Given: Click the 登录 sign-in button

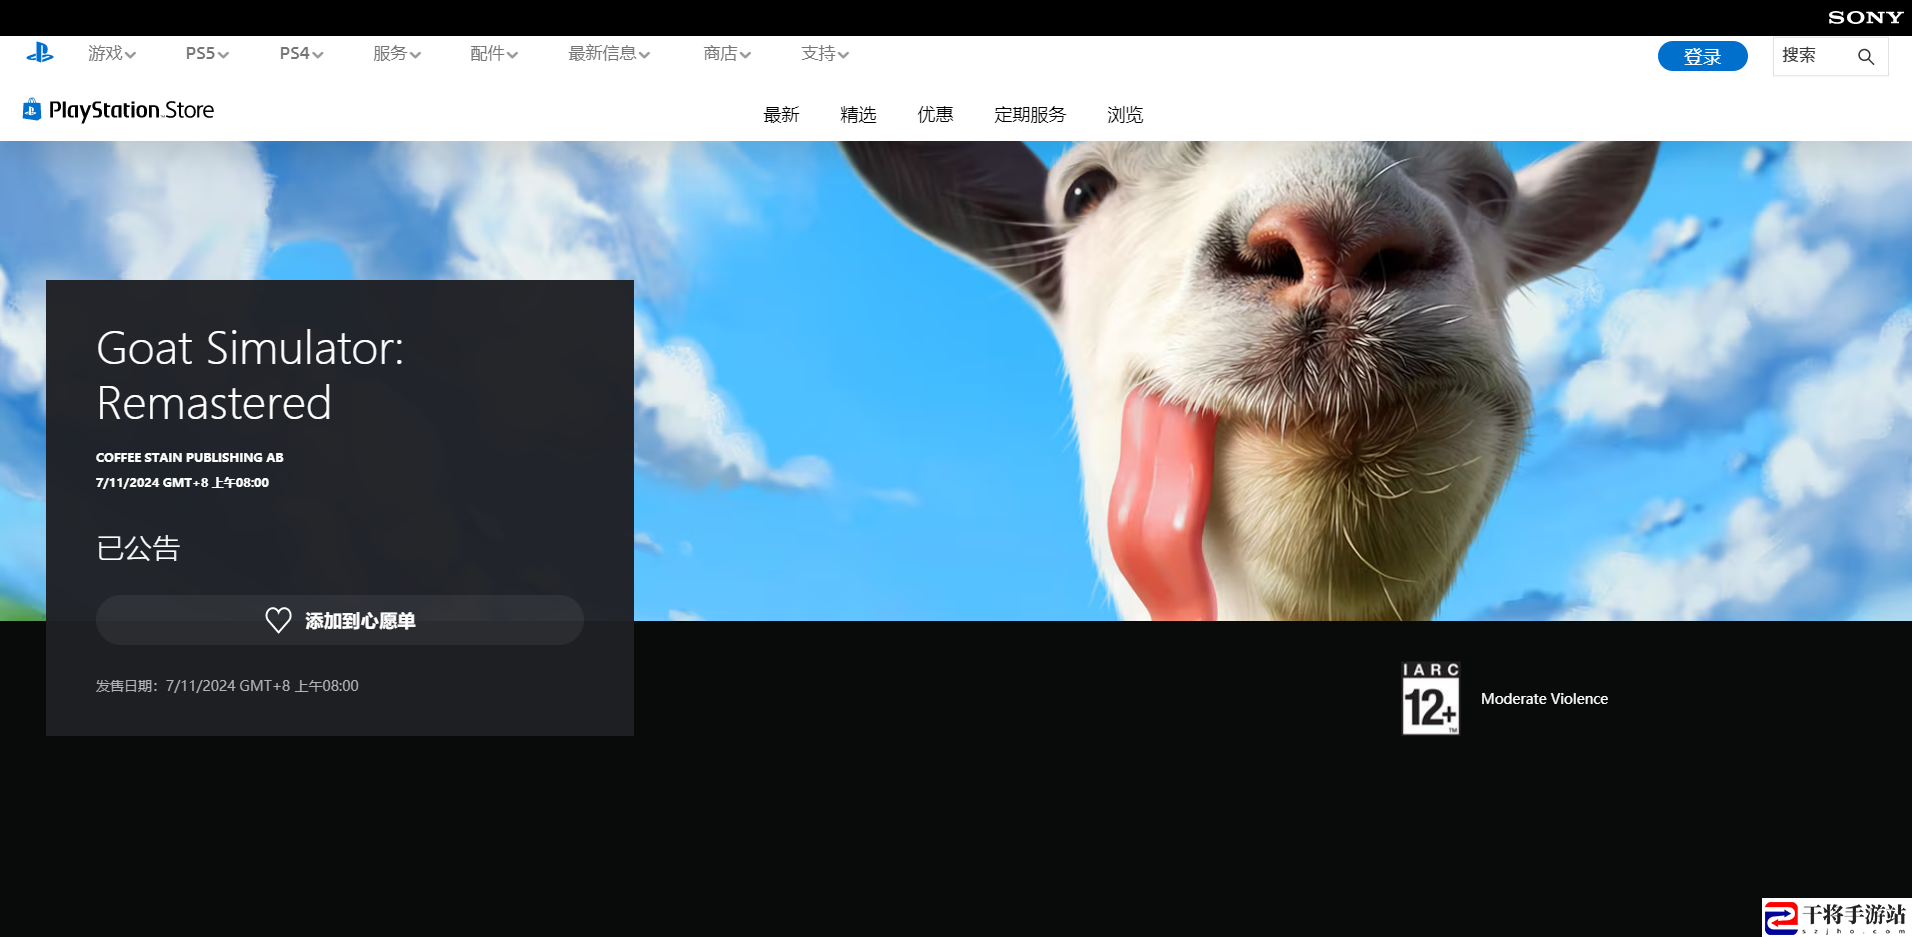Looking at the screenshot, I should pyautogui.click(x=1702, y=56).
